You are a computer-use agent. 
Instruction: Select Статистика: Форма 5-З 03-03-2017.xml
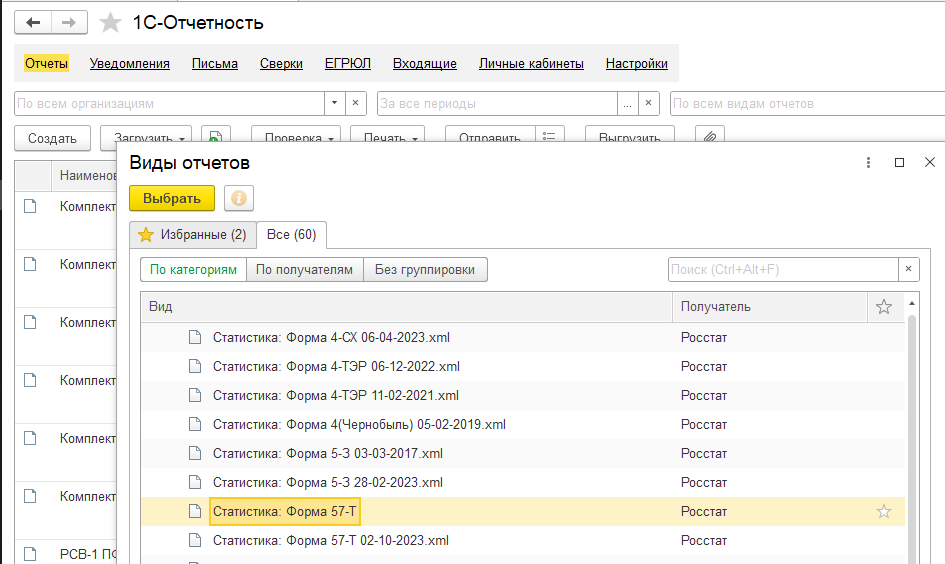click(x=327, y=453)
